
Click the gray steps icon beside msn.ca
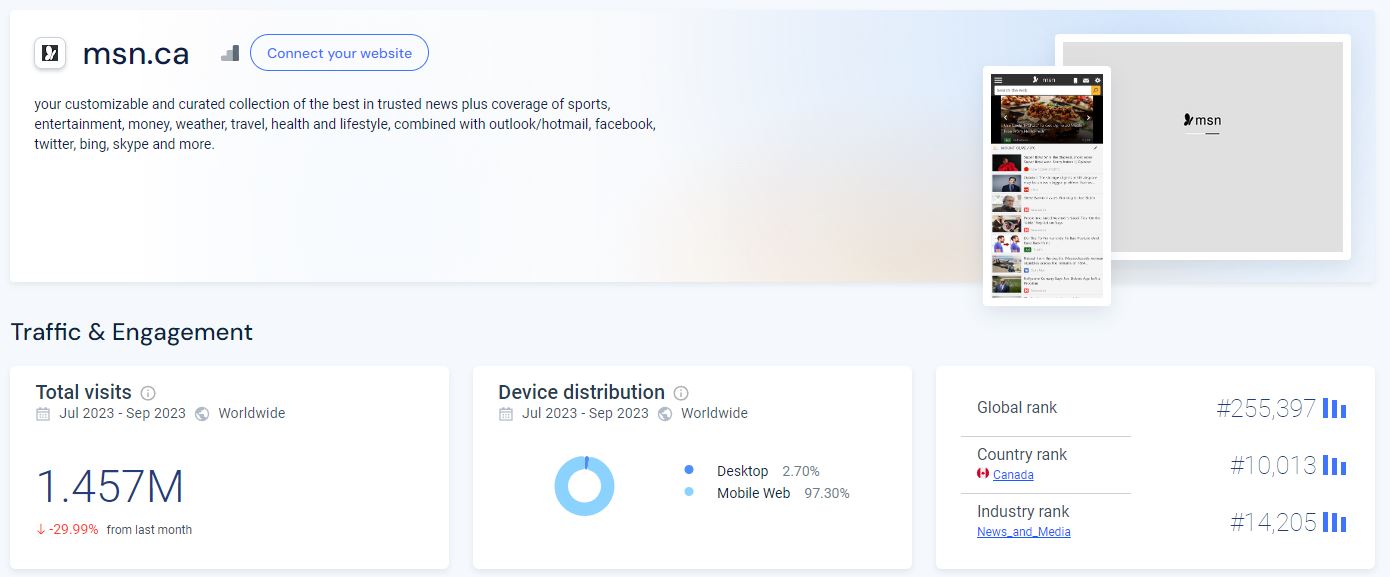coord(230,53)
